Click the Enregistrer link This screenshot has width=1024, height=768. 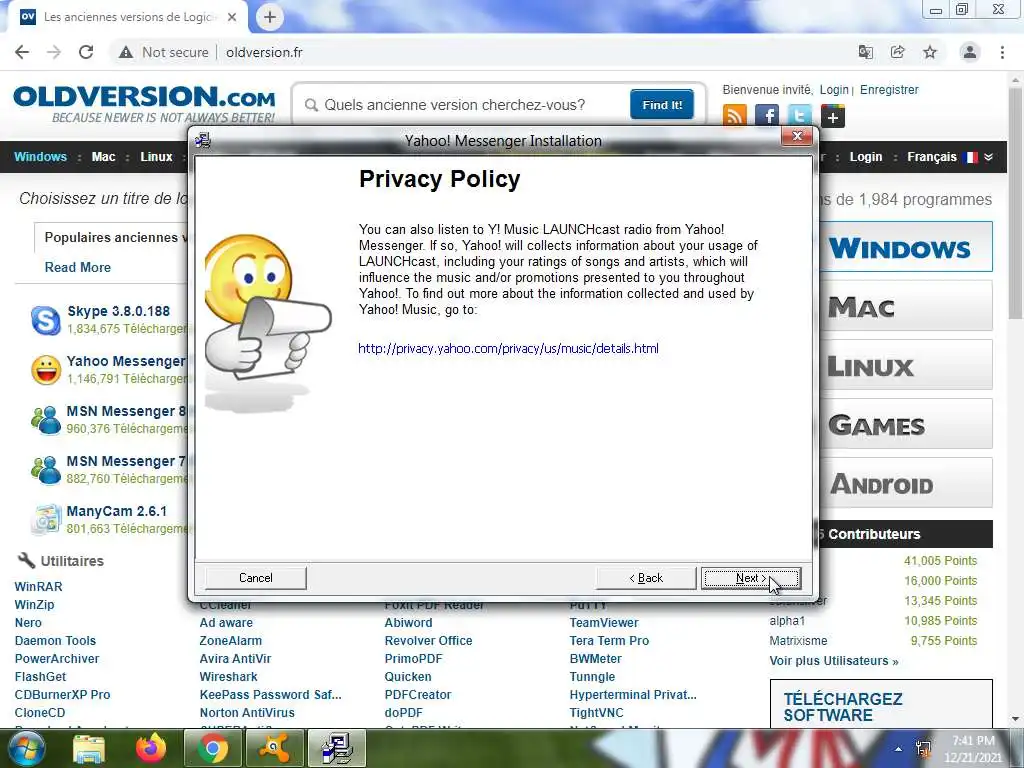point(889,89)
